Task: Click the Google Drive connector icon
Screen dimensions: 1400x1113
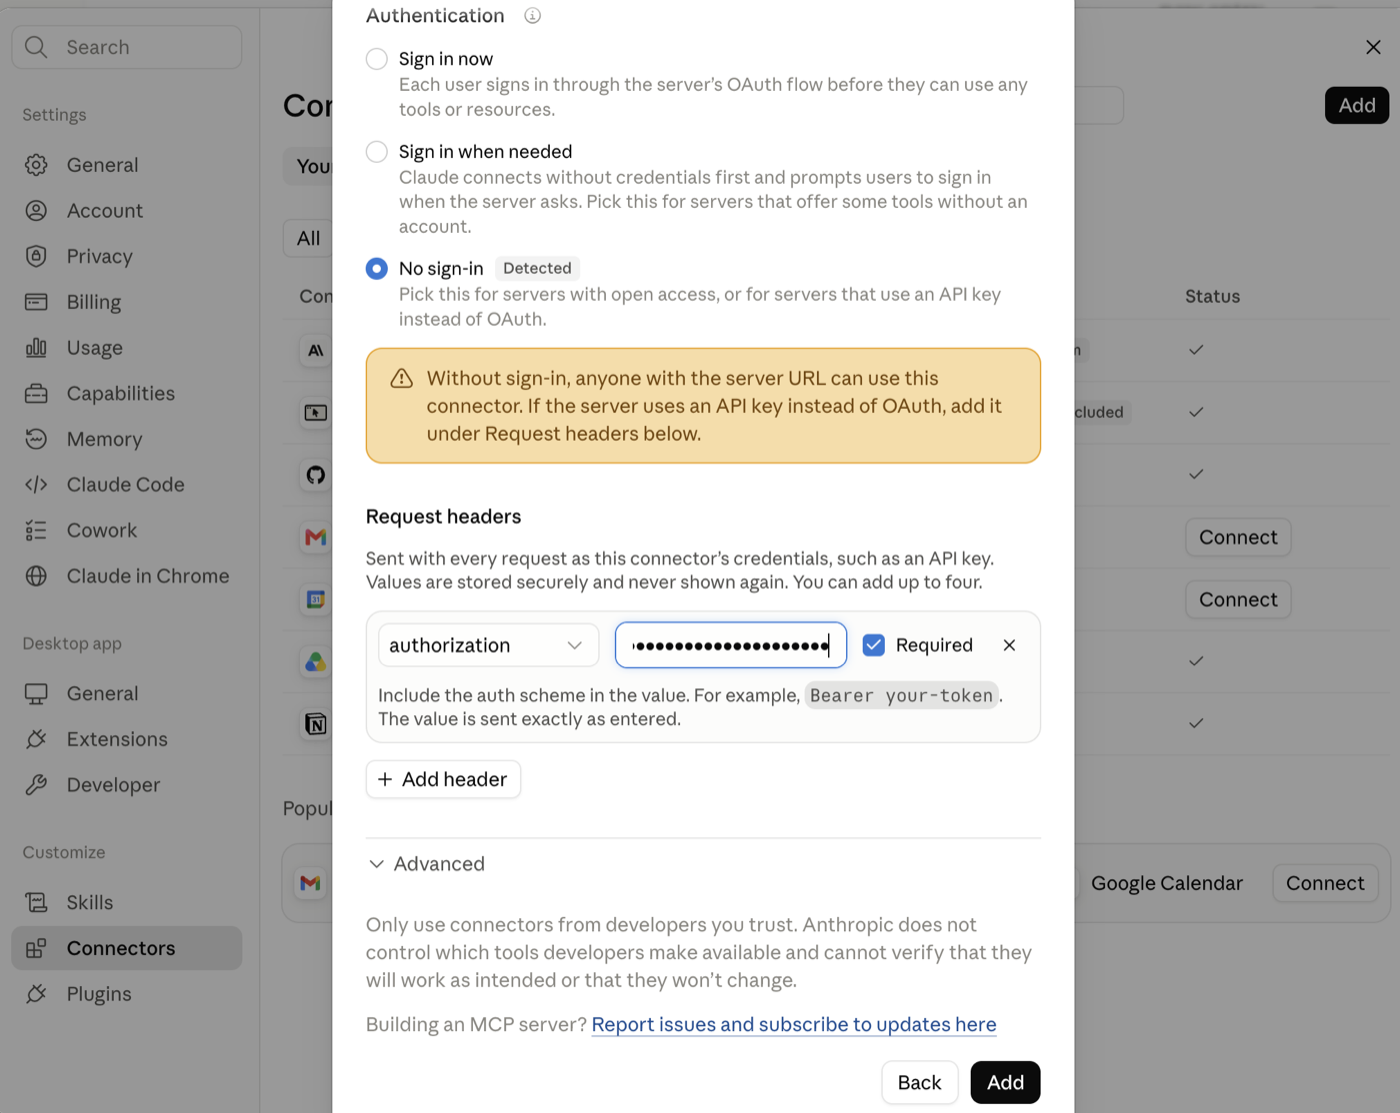Action: pyautogui.click(x=316, y=661)
